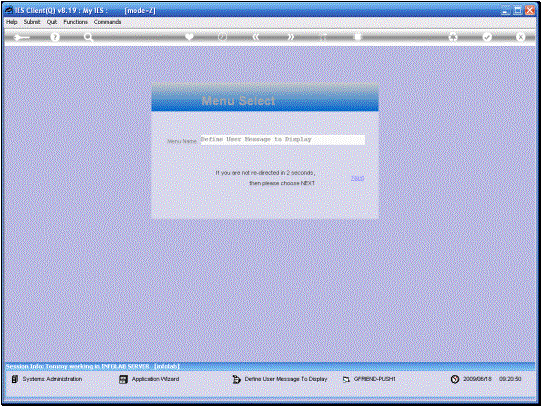Click the circled X toolbar icon
Screen dimensions: 541x406
point(521,37)
